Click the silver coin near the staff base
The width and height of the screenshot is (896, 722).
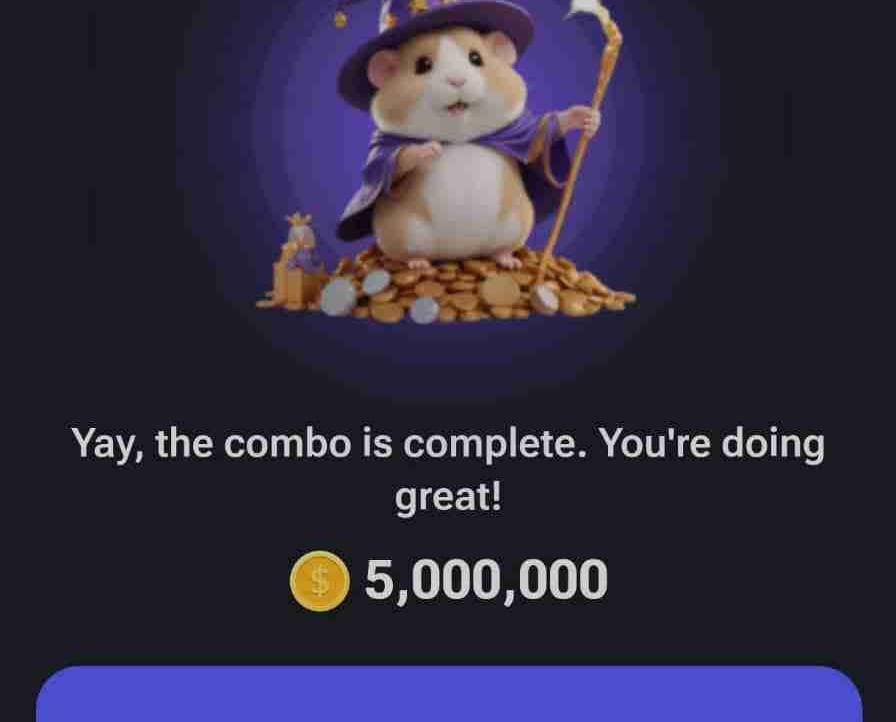[545, 299]
